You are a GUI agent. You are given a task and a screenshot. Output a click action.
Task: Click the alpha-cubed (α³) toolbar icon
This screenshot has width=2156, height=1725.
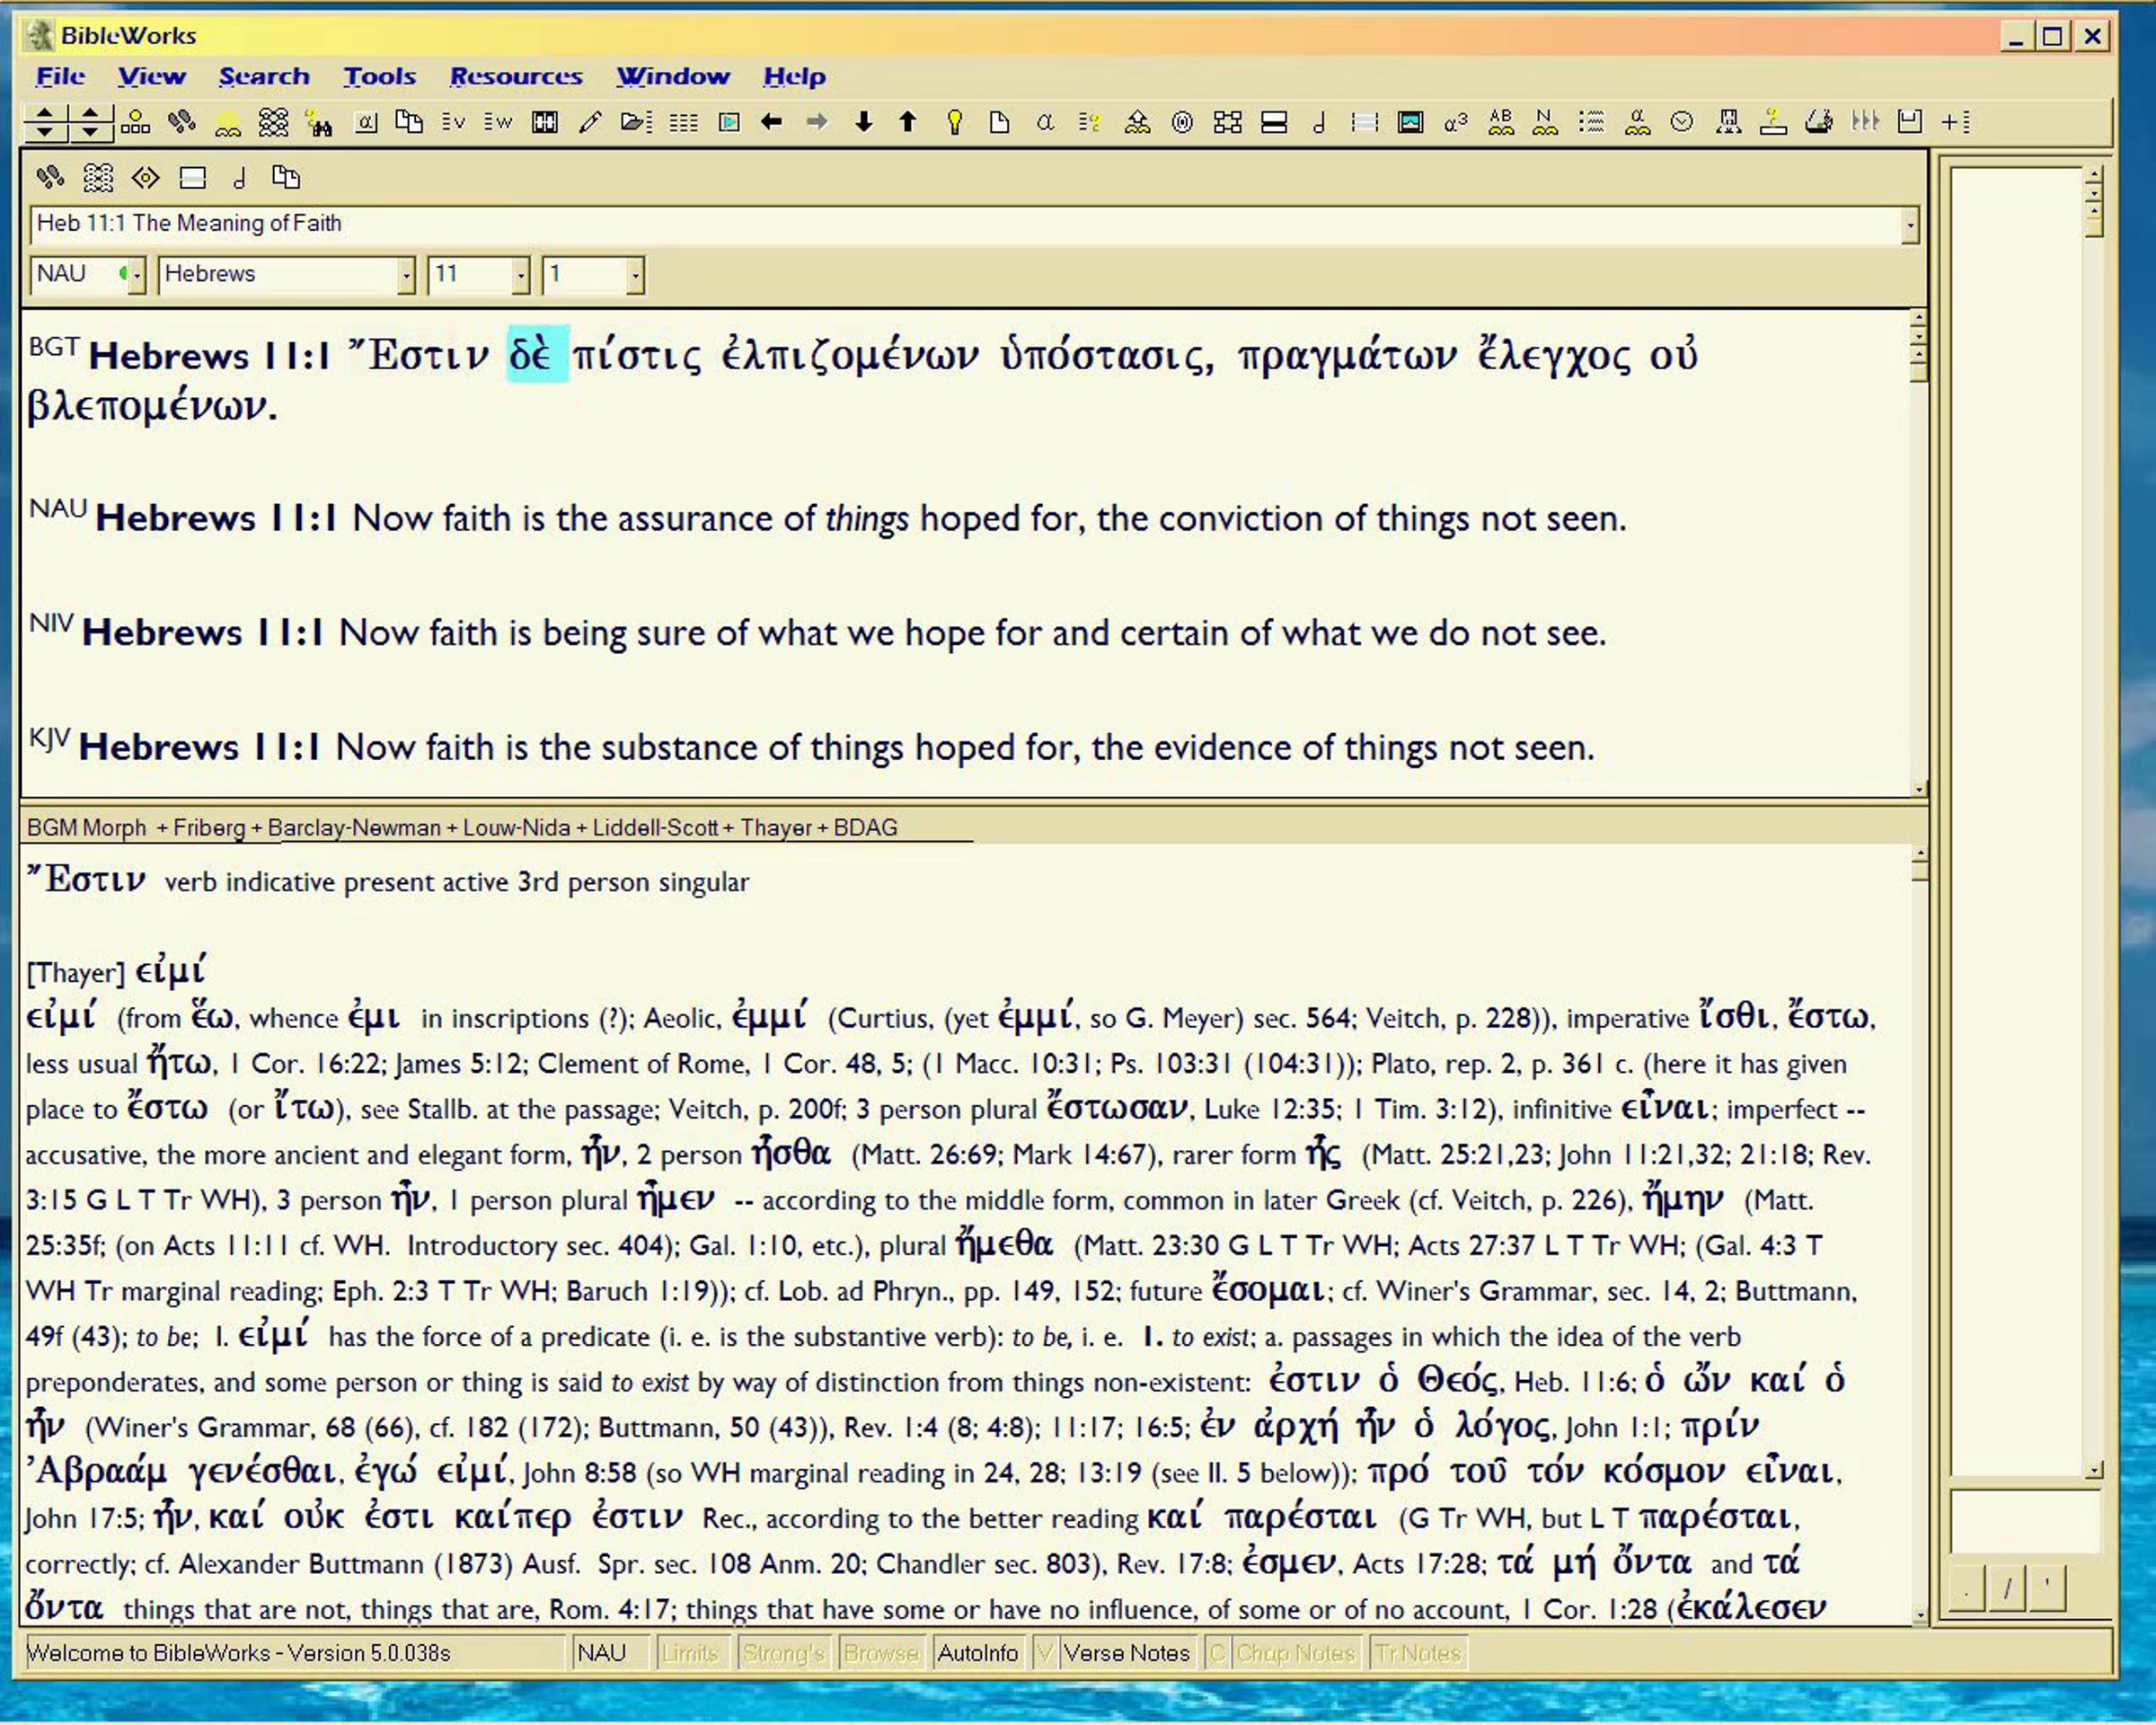[1456, 123]
